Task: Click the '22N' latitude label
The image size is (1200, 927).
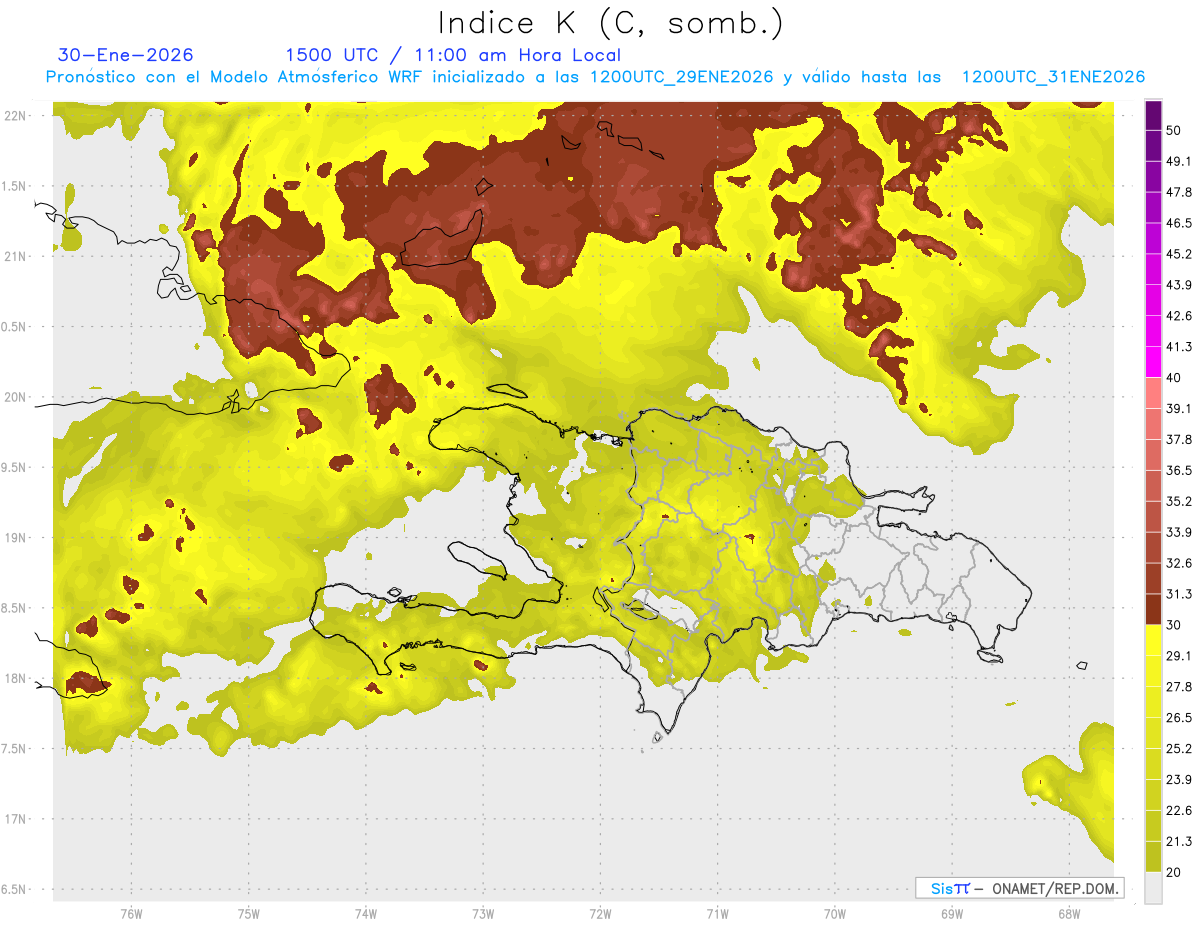Action: pyautogui.click(x=15, y=115)
